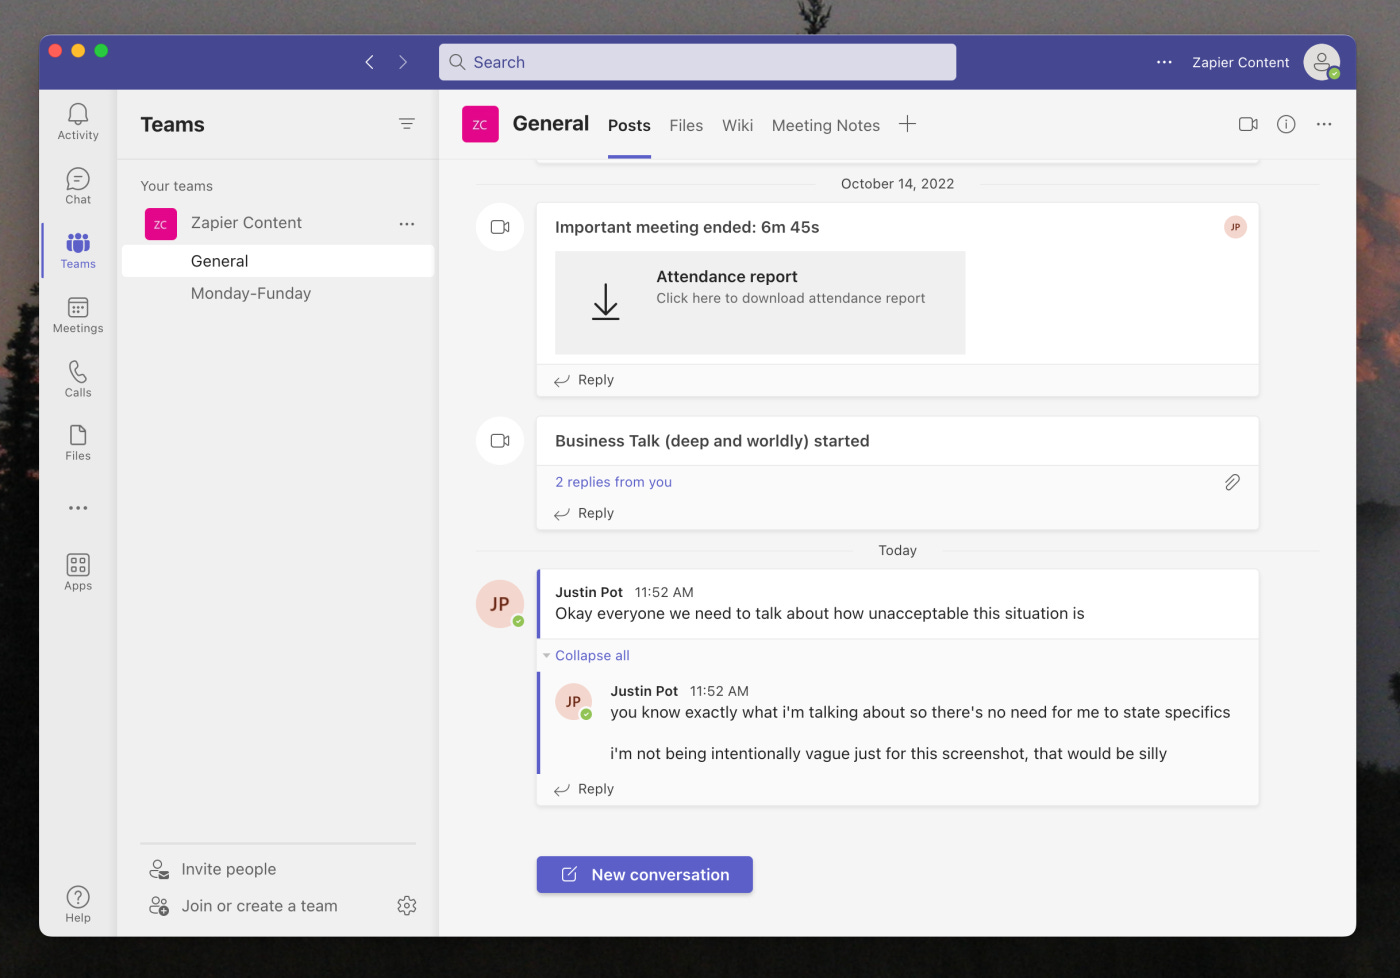Download the attendance report arrow icon

pos(606,301)
